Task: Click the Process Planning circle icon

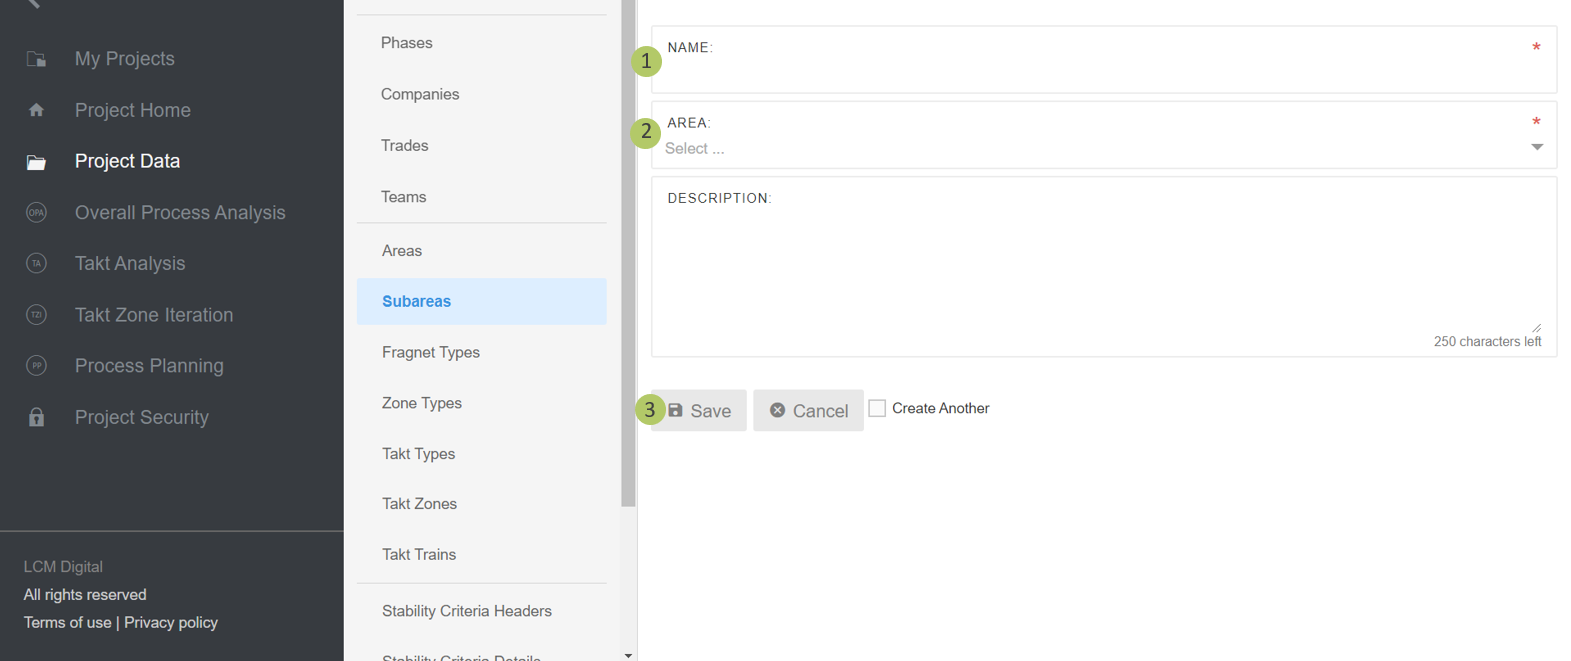Action: 36,366
